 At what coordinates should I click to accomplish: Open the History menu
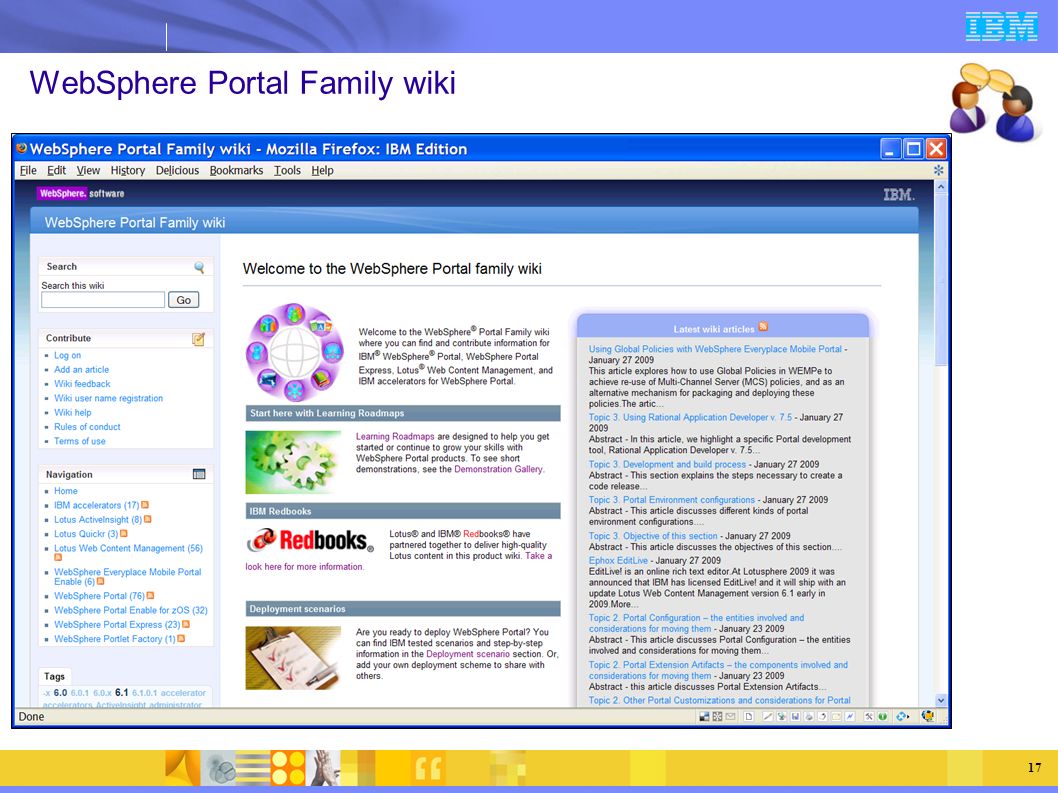128,170
